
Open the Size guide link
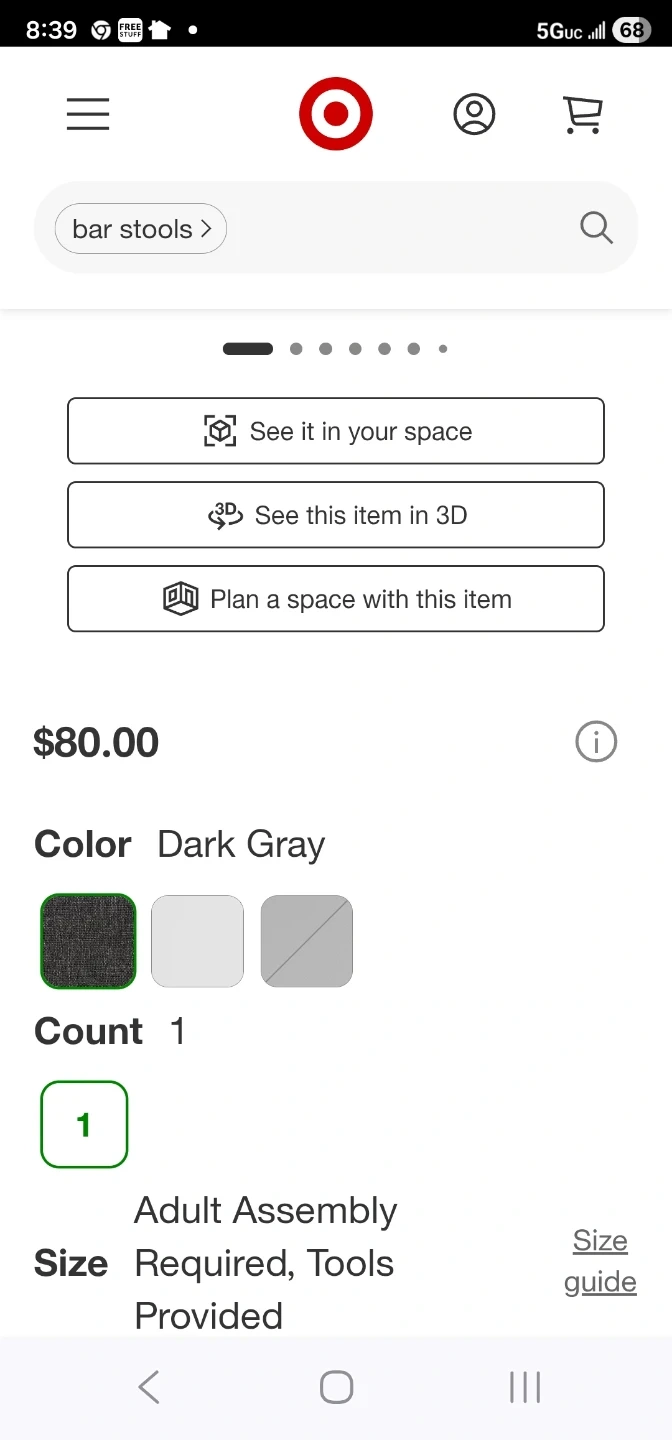pyautogui.click(x=600, y=1261)
